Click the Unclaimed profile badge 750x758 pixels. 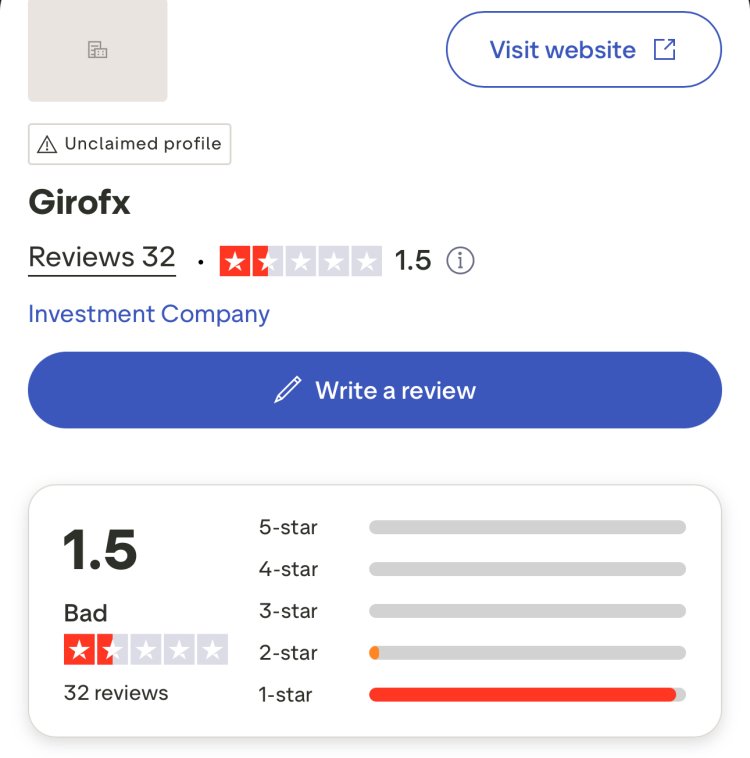(130, 144)
